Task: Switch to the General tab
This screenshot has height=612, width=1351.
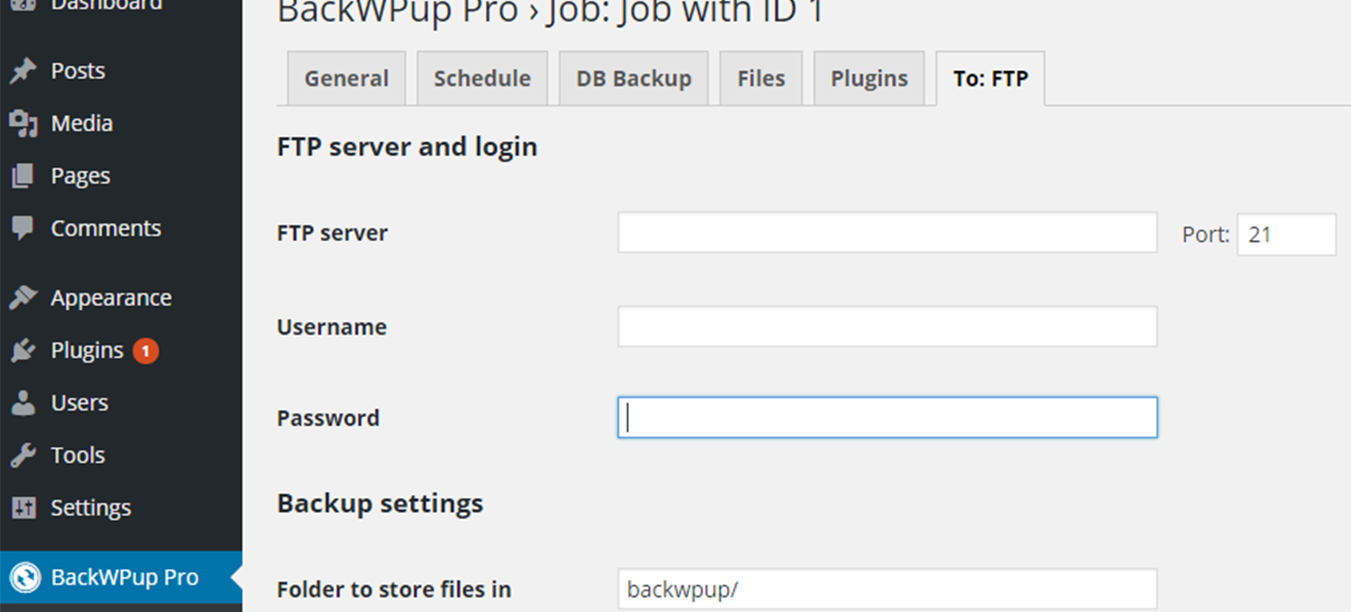Action: 346,77
